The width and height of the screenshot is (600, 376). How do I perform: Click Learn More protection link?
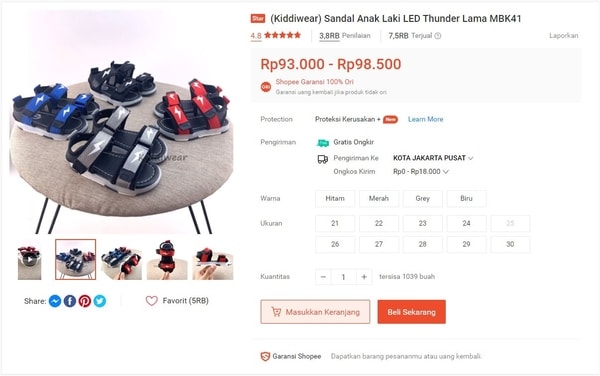426,119
